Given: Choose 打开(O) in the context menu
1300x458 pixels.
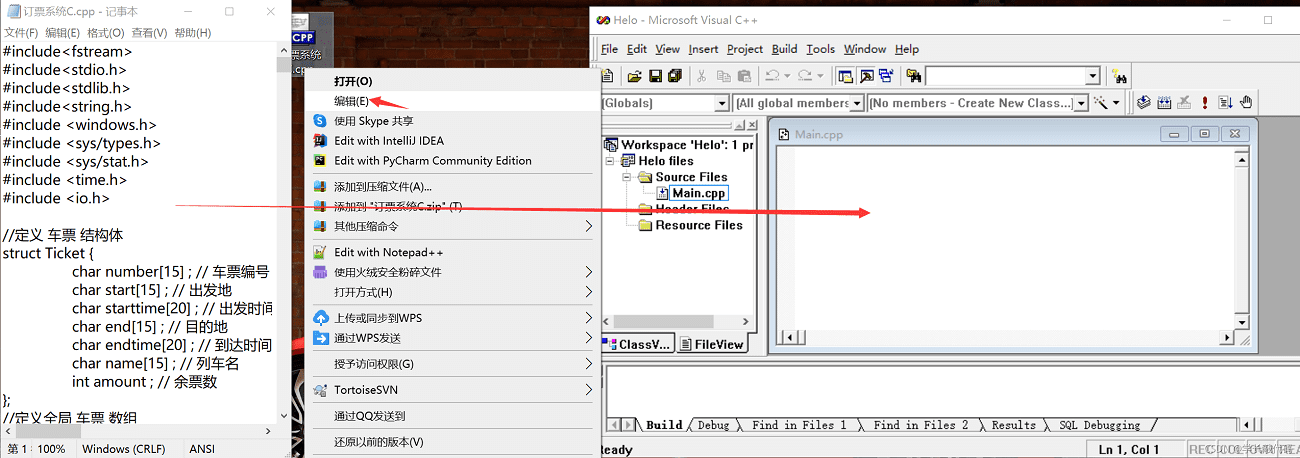Looking at the screenshot, I should coord(452,81).
